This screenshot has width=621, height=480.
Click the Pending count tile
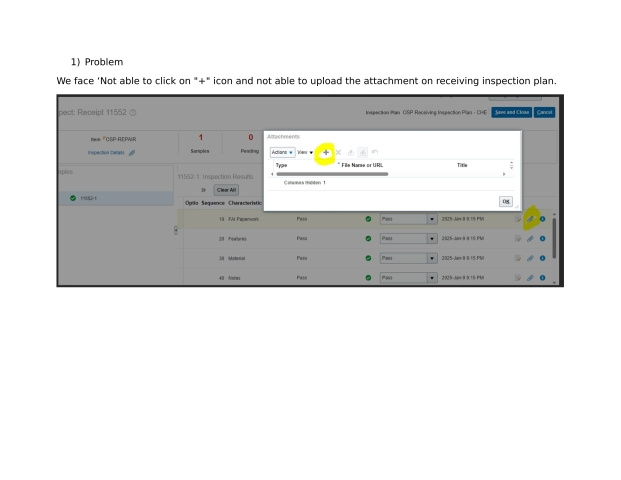coord(250,144)
